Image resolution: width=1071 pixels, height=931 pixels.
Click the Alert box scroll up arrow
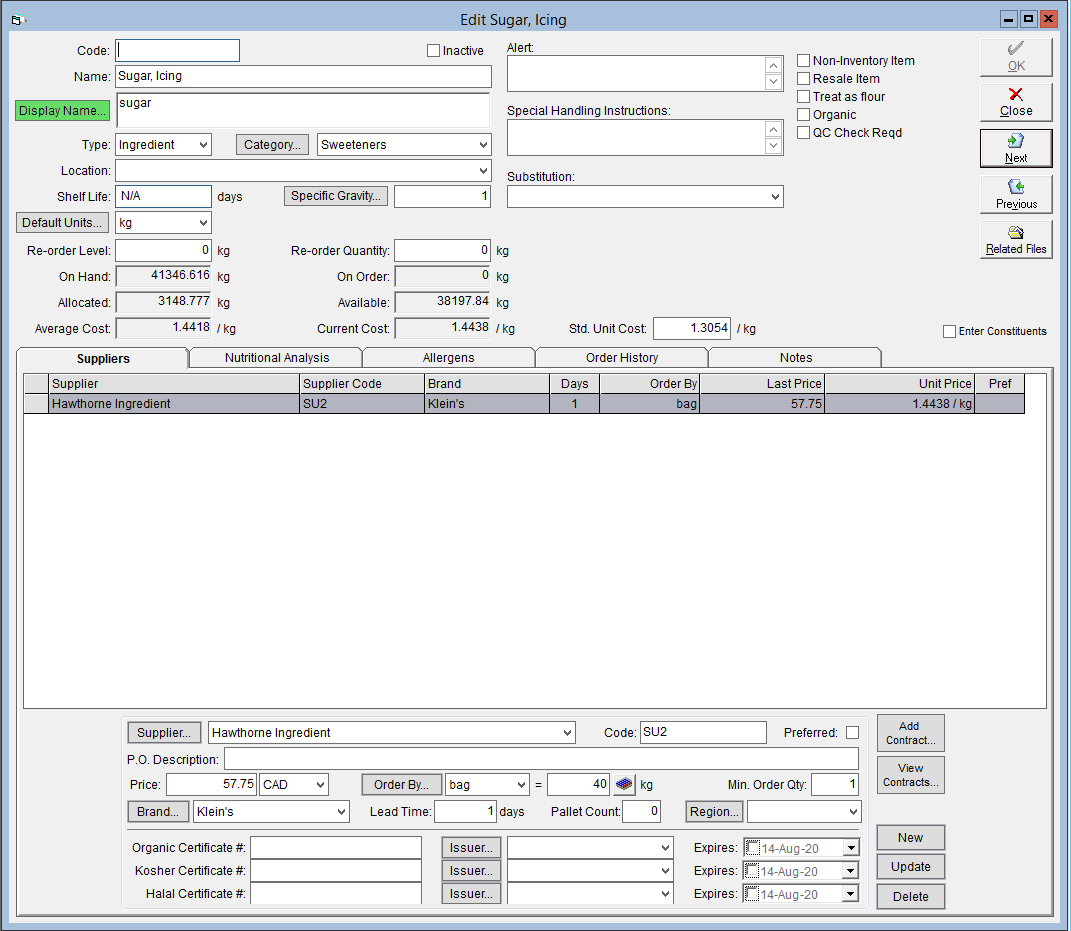pyautogui.click(x=773, y=65)
